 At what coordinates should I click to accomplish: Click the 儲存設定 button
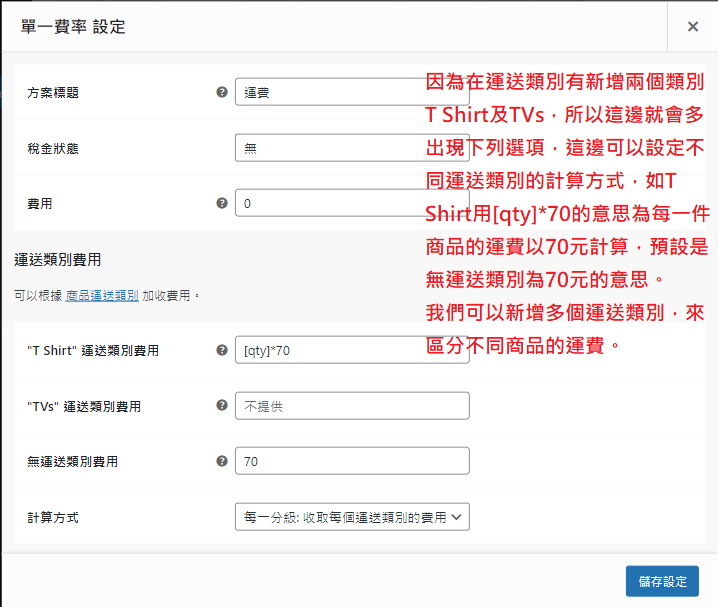(662, 581)
